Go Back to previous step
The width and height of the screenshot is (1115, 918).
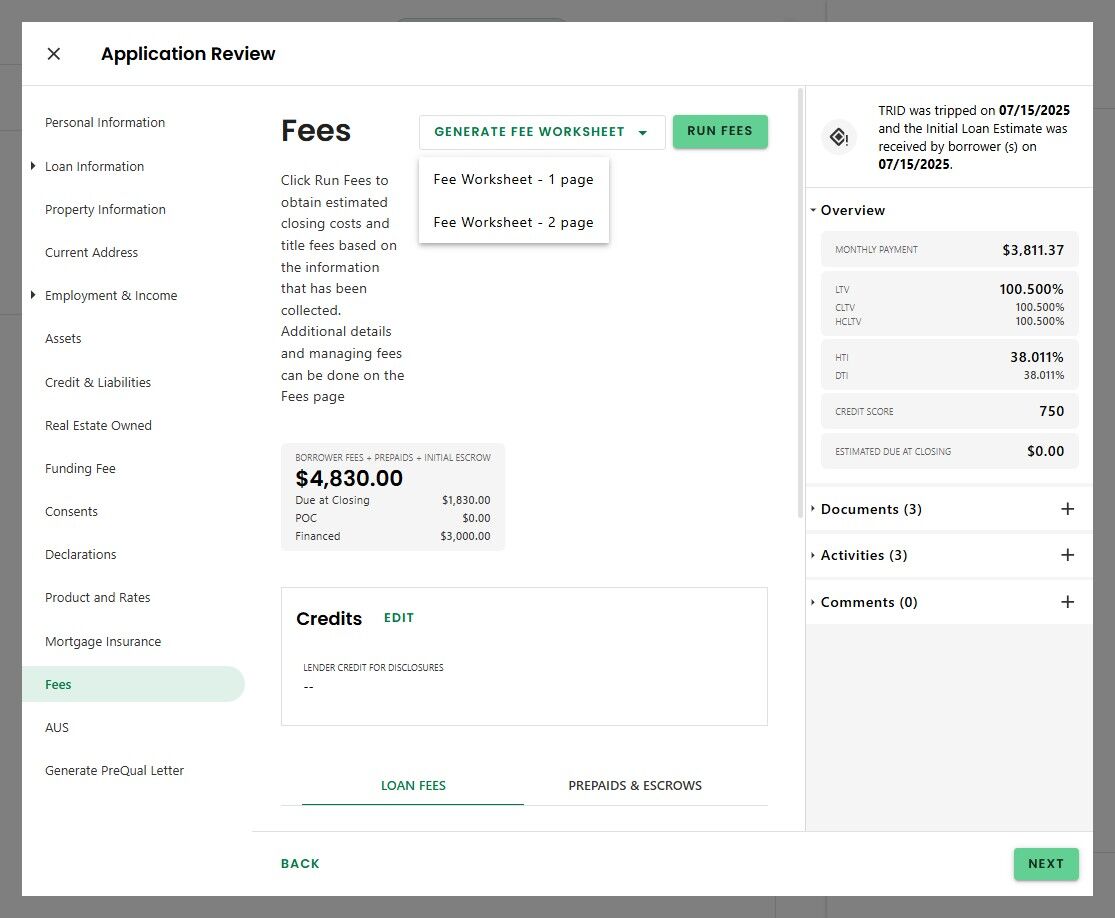pos(300,864)
